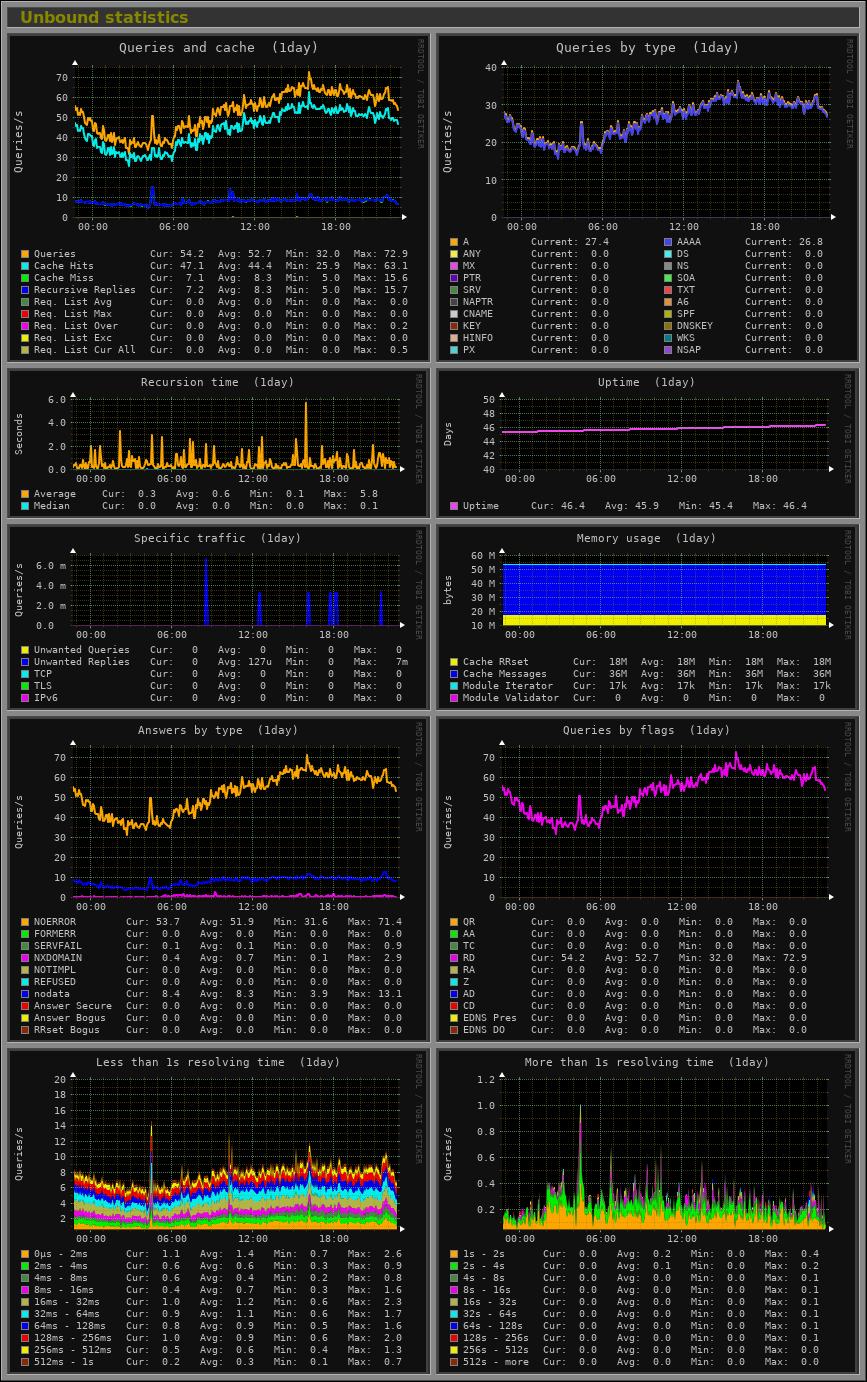Open the Specific traffic graph

point(219,617)
